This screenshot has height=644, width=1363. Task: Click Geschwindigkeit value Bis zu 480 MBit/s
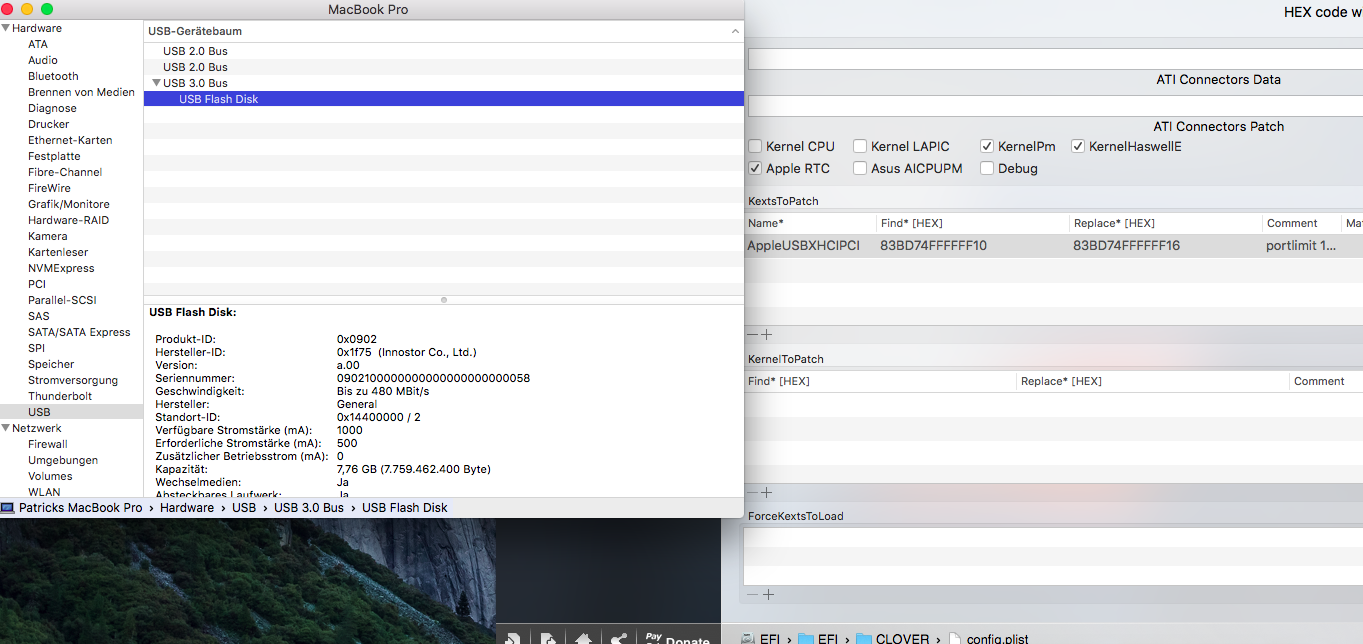383,391
